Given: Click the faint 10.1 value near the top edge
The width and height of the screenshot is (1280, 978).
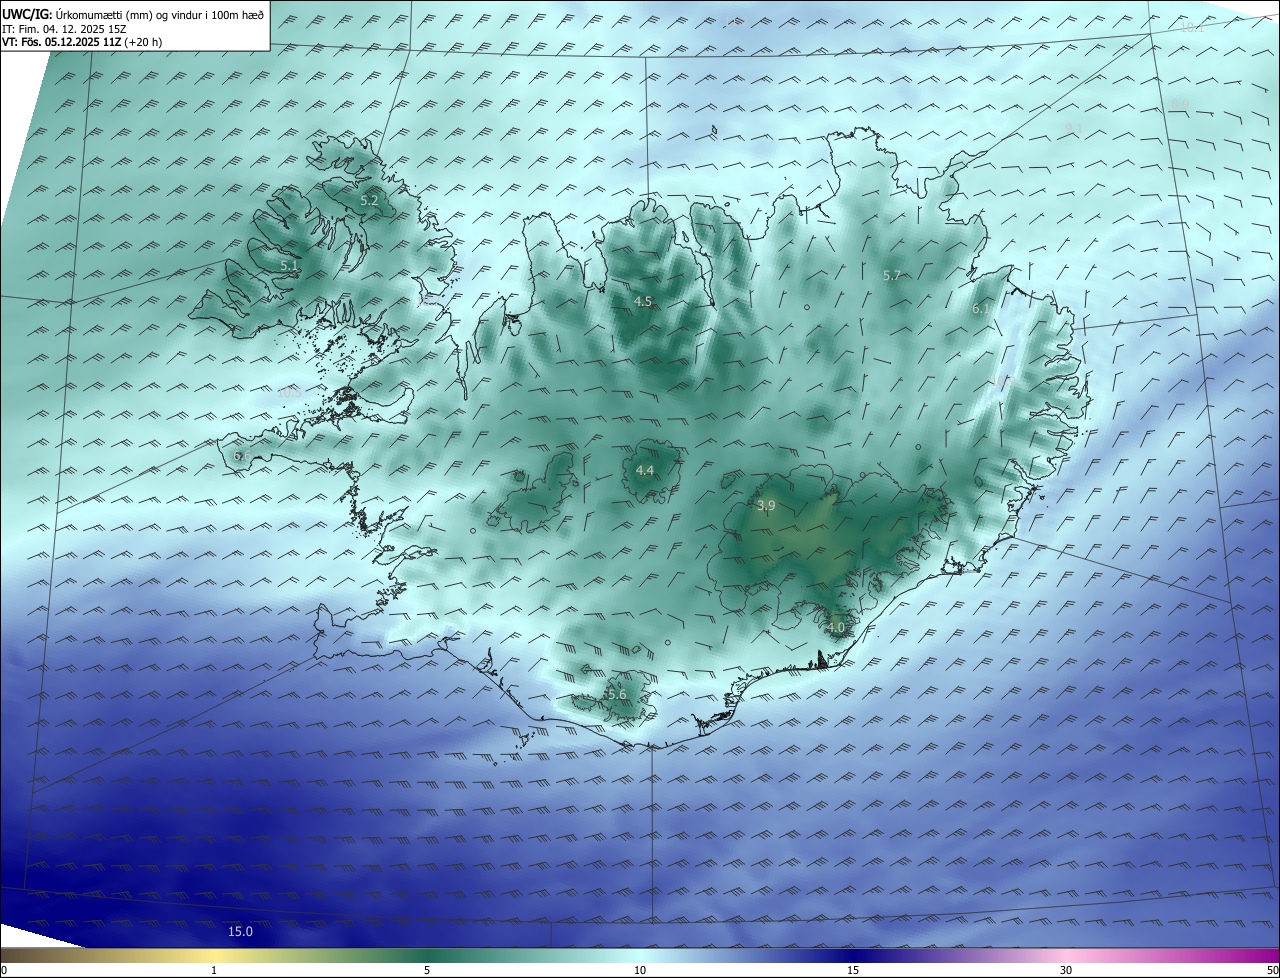Looking at the screenshot, I should click(x=1192, y=28).
